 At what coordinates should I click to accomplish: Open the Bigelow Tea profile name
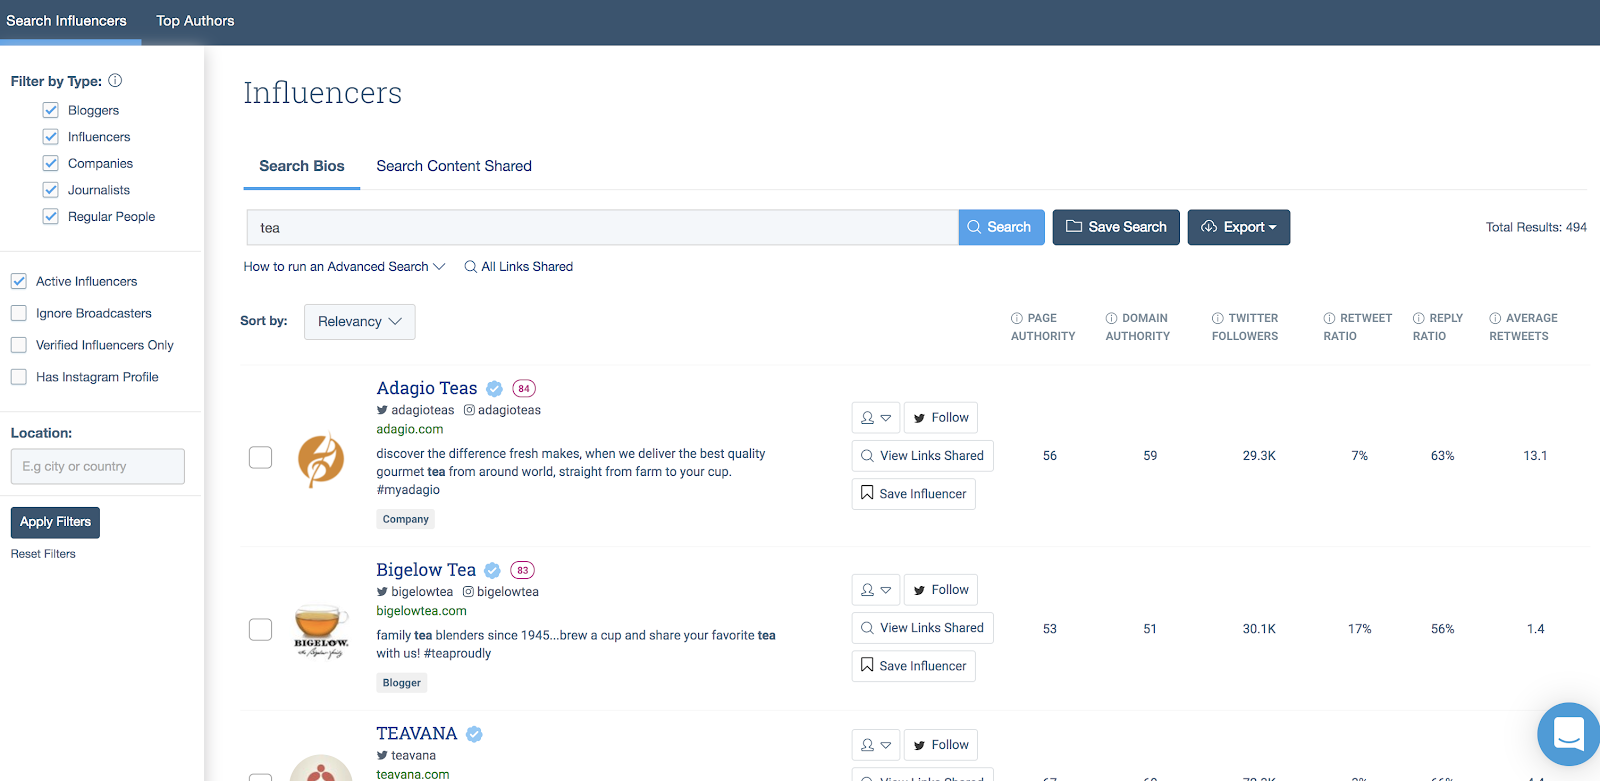pos(426,570)
